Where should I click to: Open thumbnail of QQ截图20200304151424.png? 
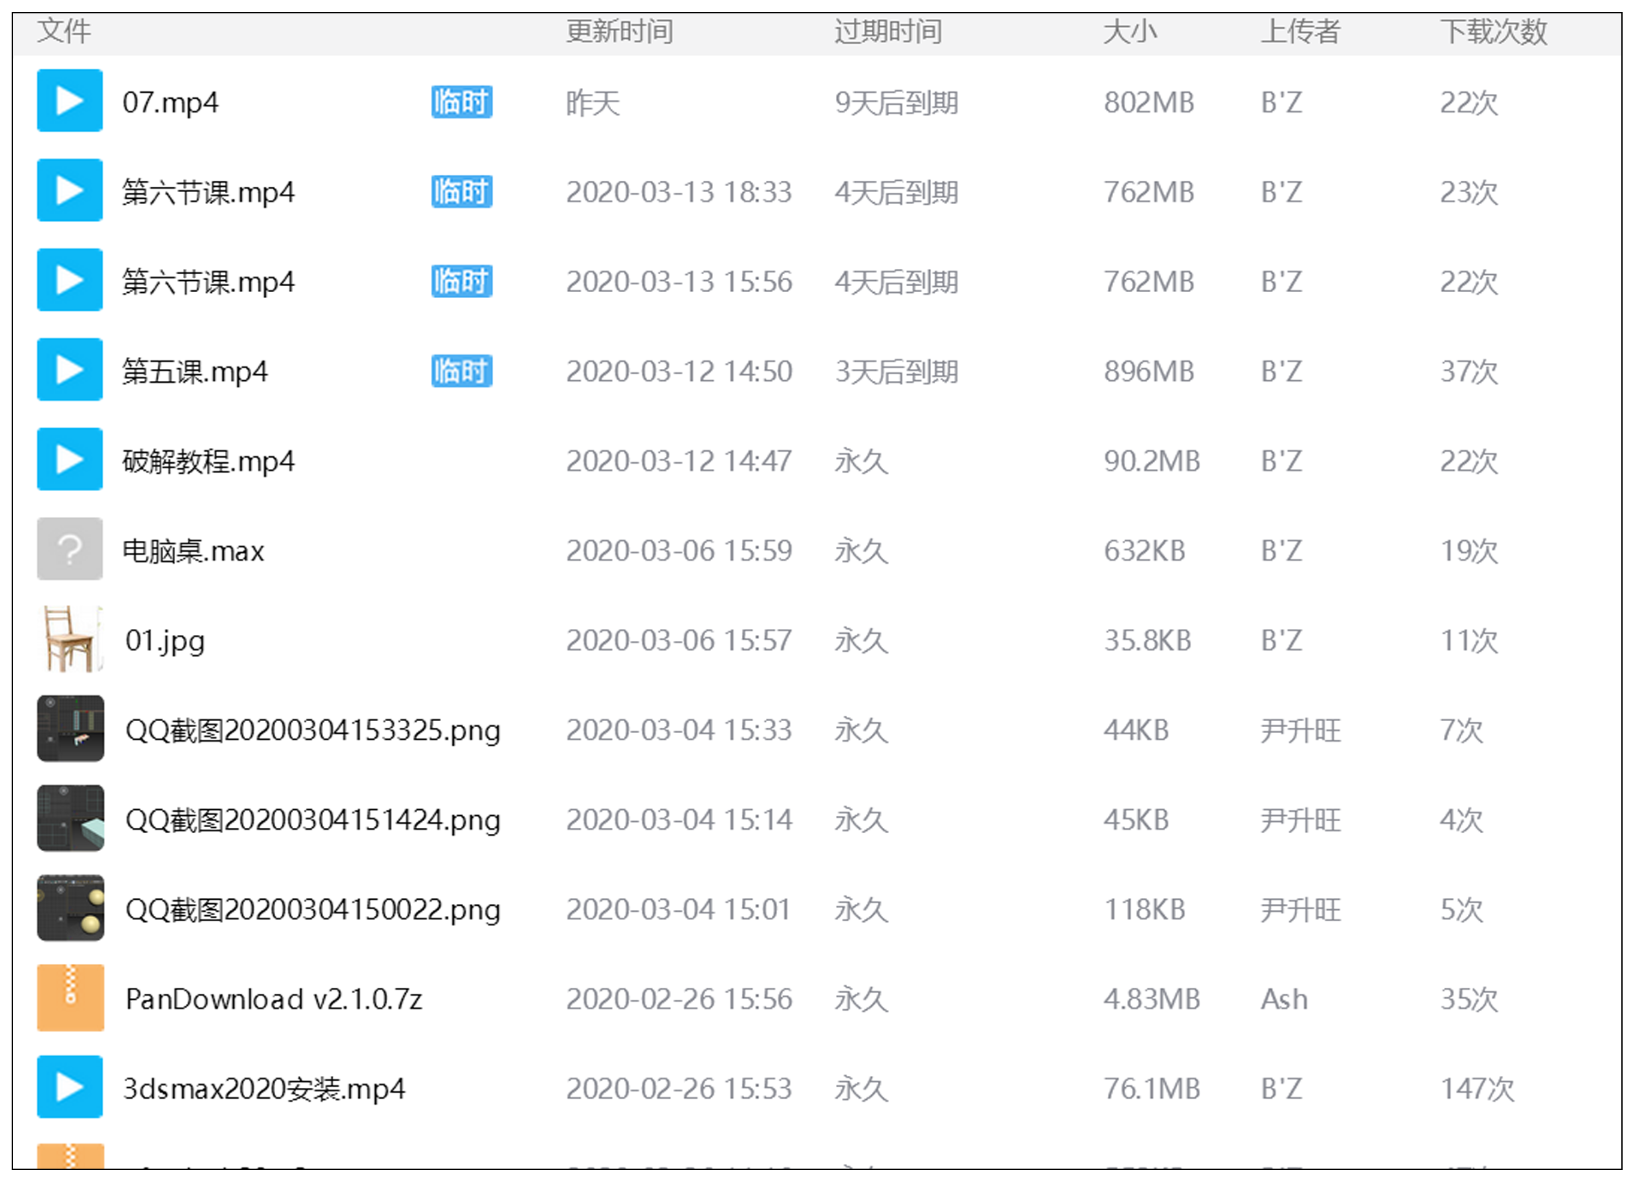tap(69, 819)
